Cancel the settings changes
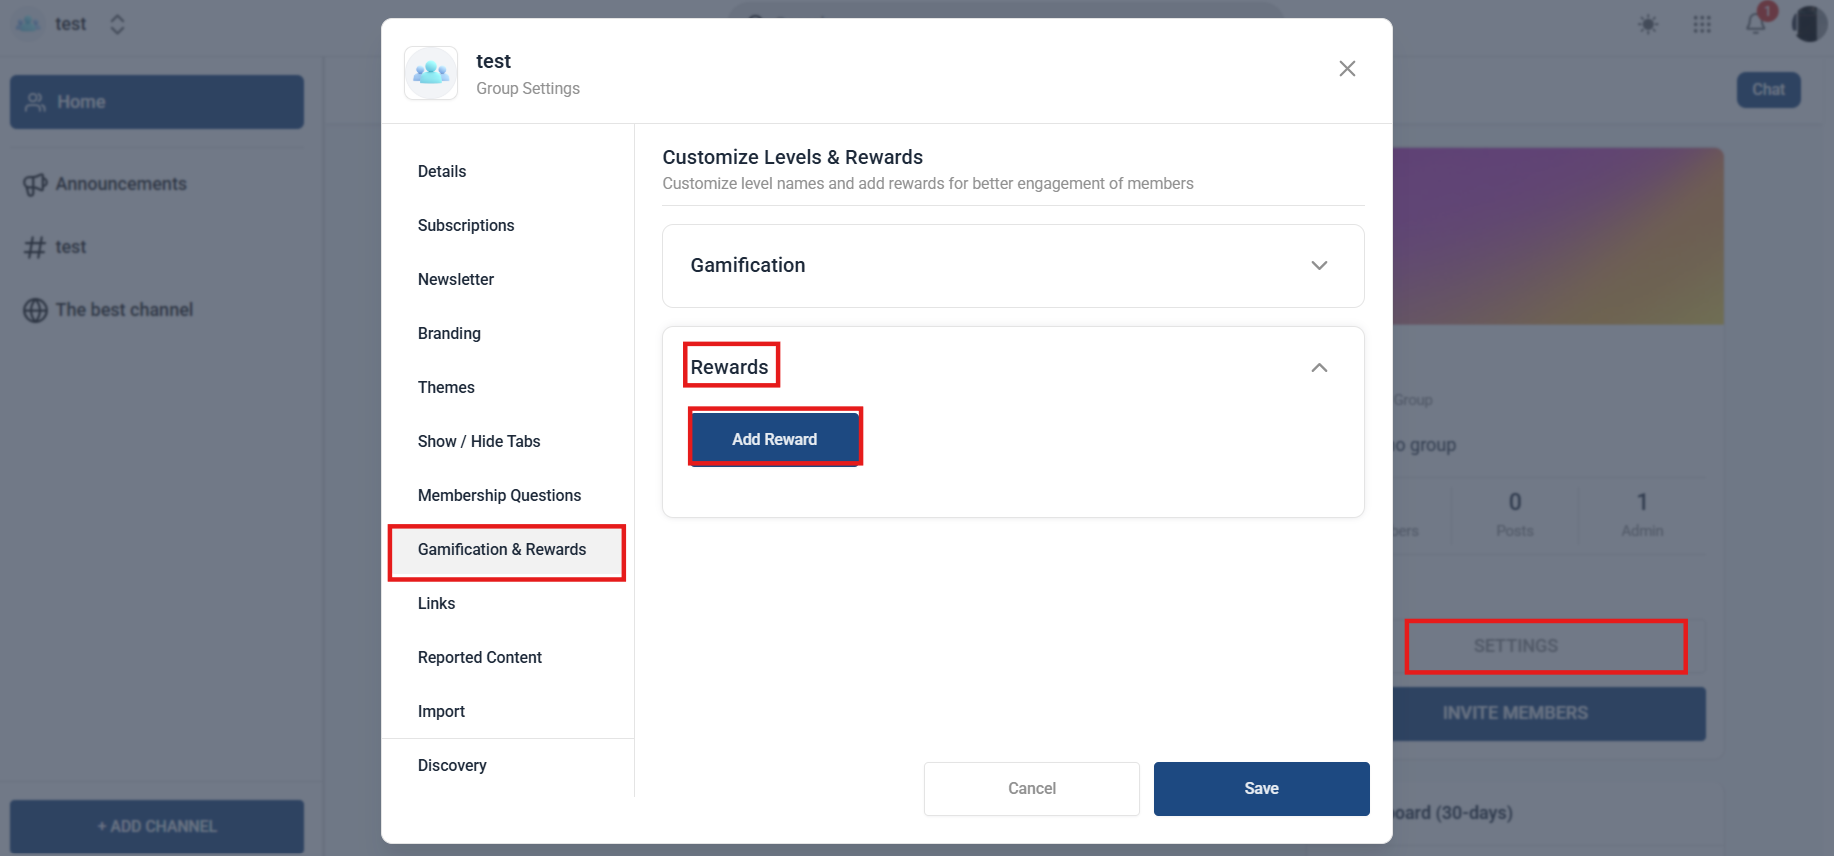This screenshot has width=1834, height=856. pyautogui.click(x=1031, y=789)
